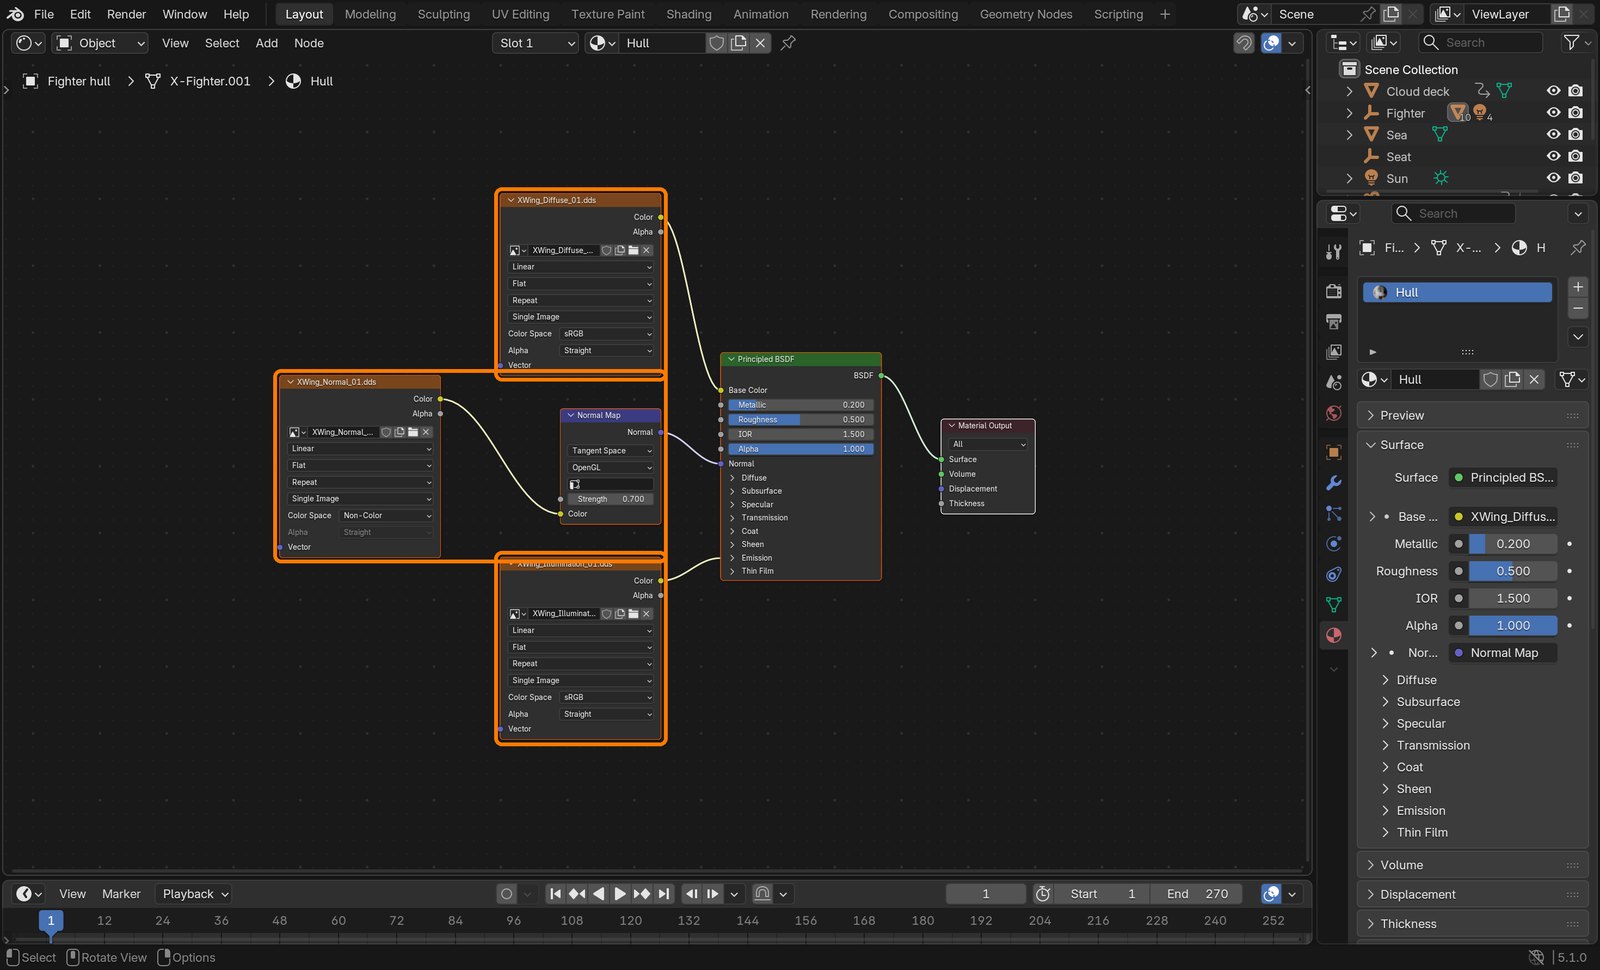1600x970 pixels.
Task: Hide Cloud deck in viewport
Action: tap(1553, 91)
